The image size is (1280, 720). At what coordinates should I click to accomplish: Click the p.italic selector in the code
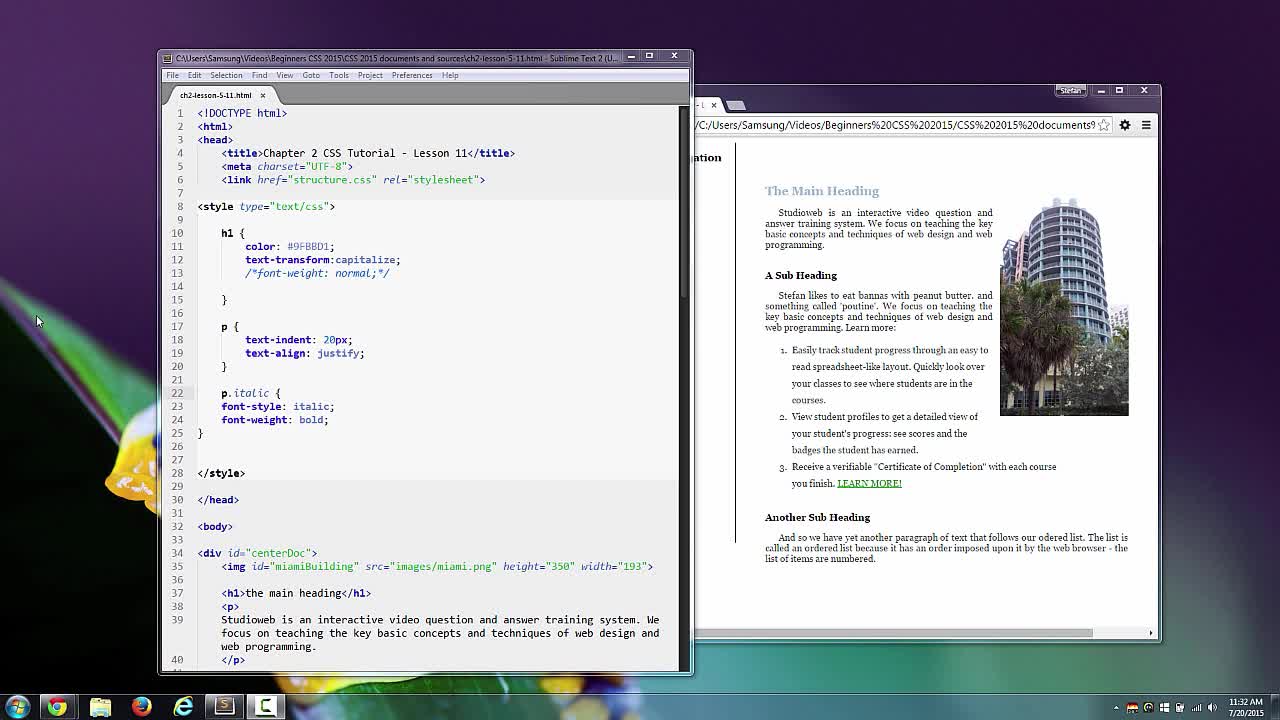coord(245,393)
